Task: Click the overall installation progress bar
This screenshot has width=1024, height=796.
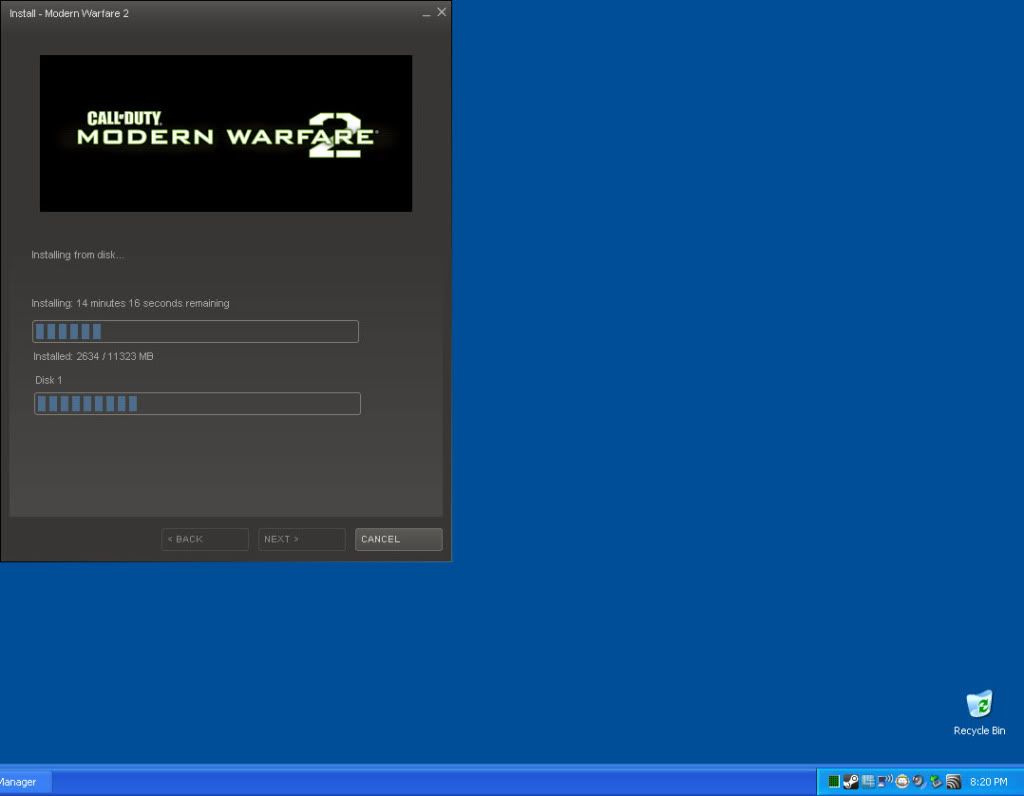Action: pyautogui.click(x=196, y=332)
